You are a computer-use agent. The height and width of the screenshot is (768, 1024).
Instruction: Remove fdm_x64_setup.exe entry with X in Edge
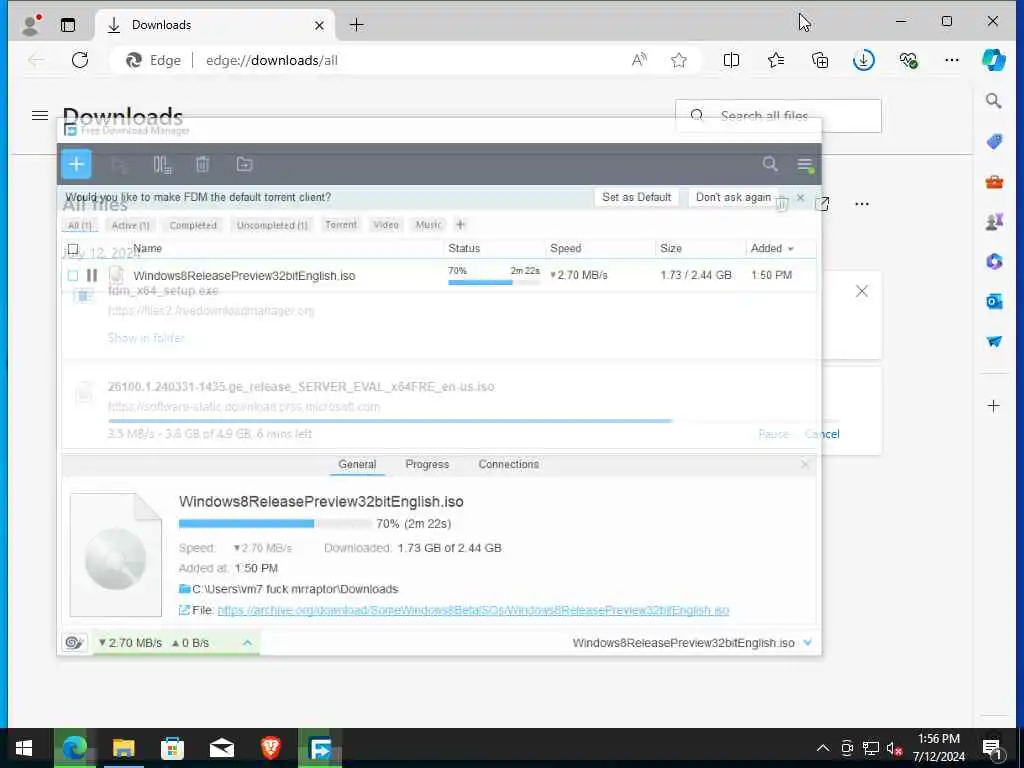(x=862, y=291)
